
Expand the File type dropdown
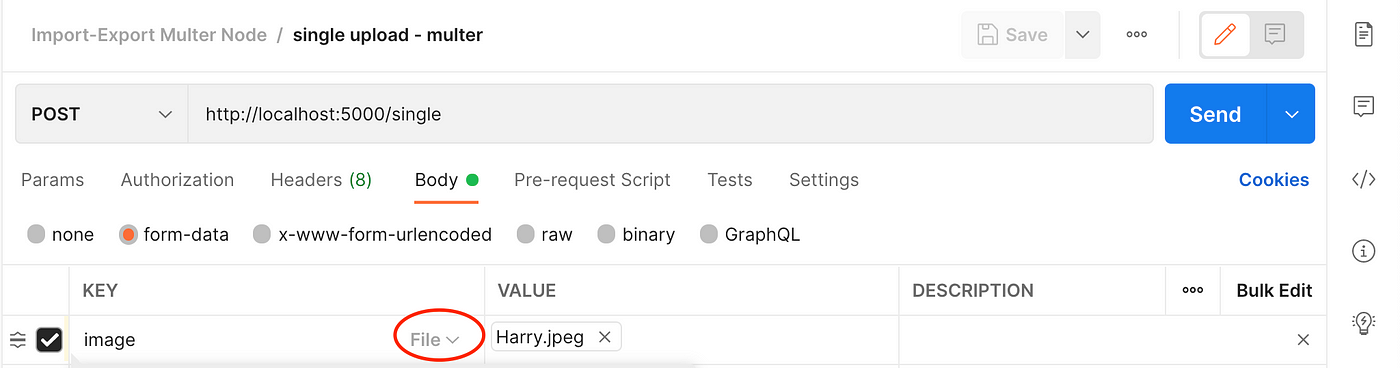pos(435,340)
